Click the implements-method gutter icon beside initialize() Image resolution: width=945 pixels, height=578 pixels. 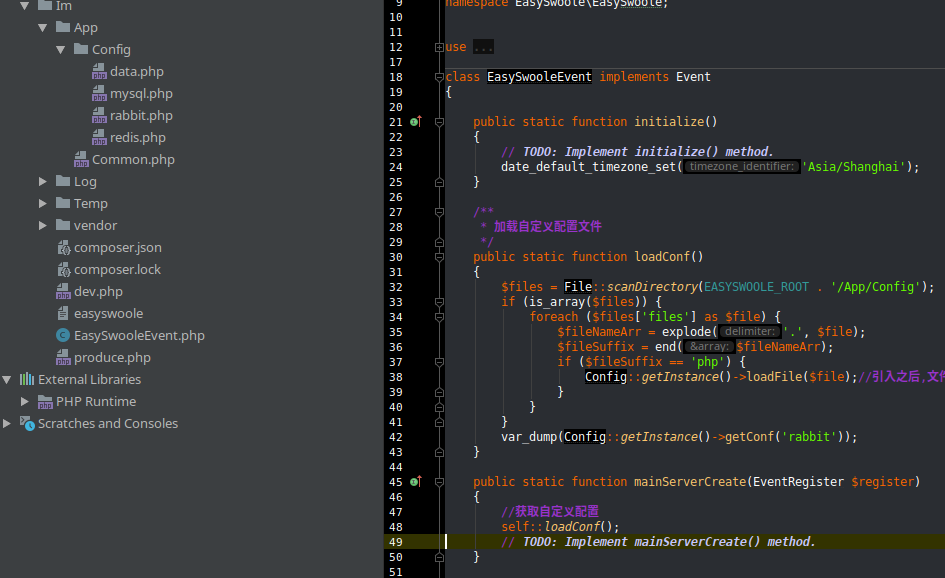416,122
